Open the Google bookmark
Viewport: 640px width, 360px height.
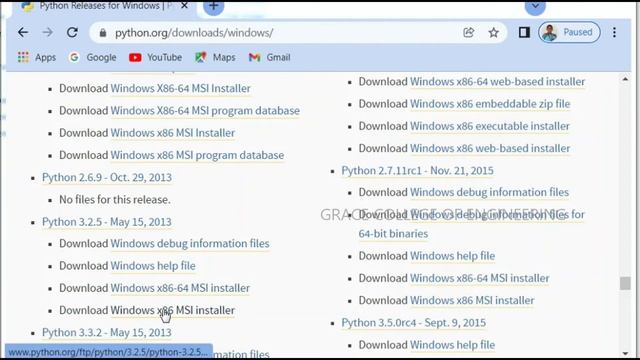[x=93, y=58]
